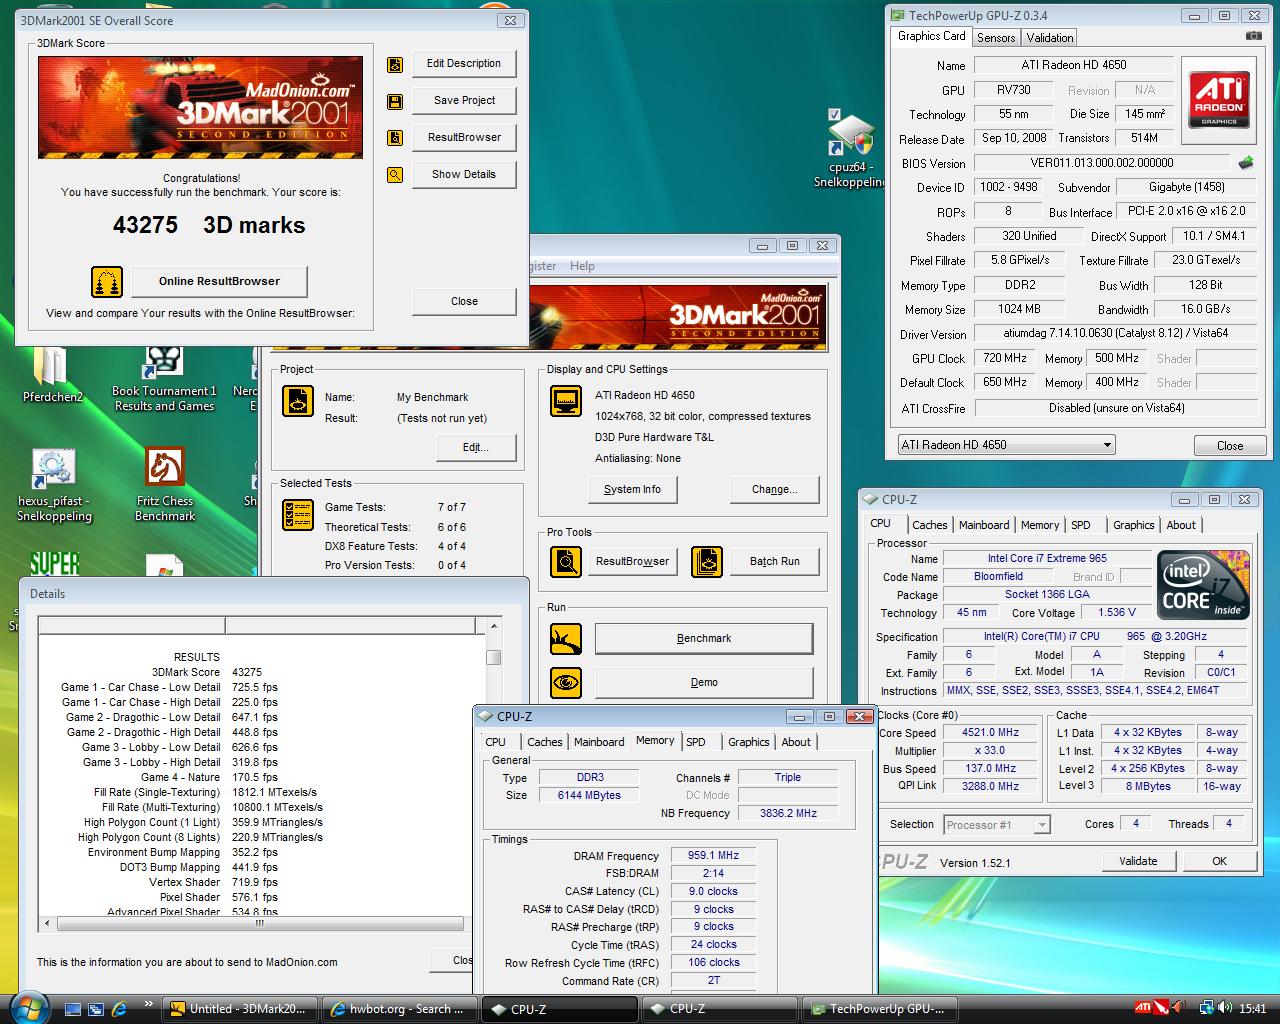
Task: Open the Fritz Chess Benchmark icon
Action: (x=165, y=485)
